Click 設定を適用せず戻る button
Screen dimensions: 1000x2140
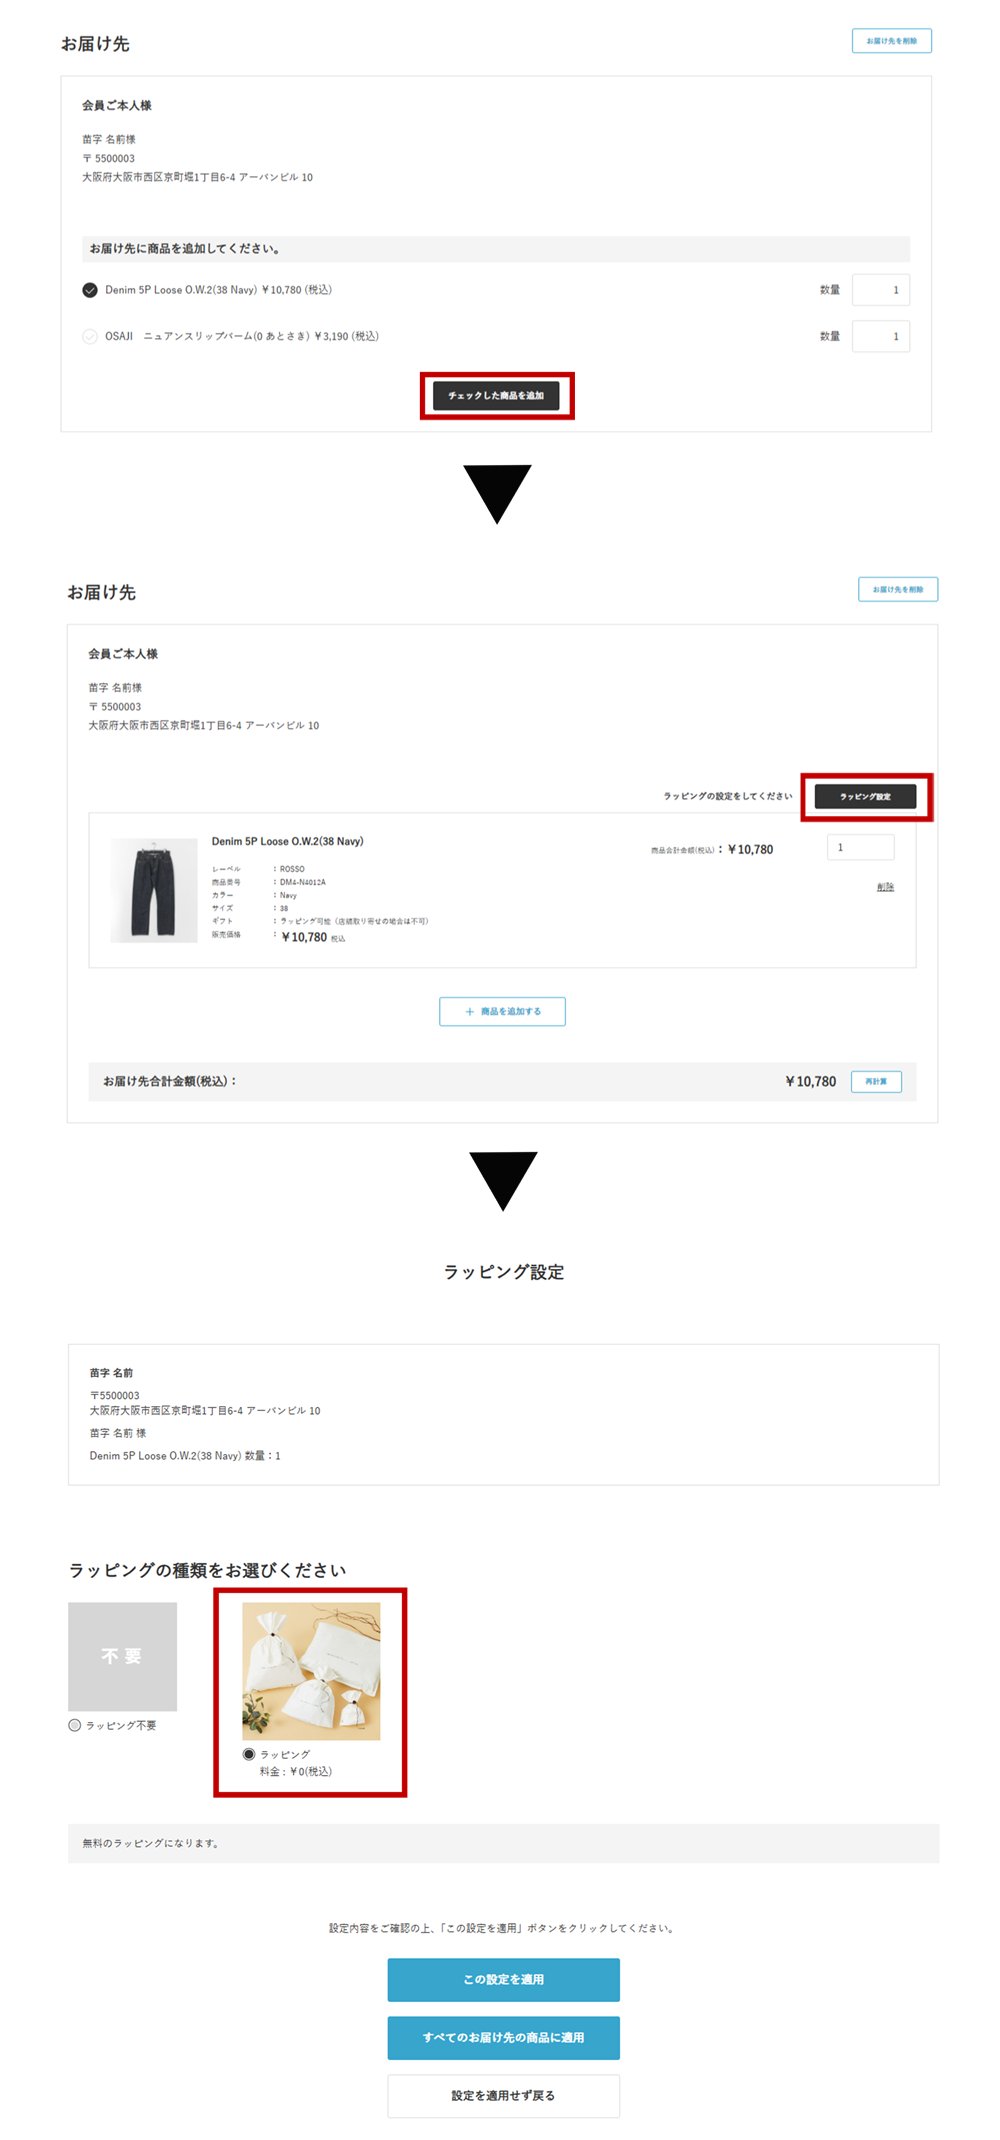point(504,2095)
